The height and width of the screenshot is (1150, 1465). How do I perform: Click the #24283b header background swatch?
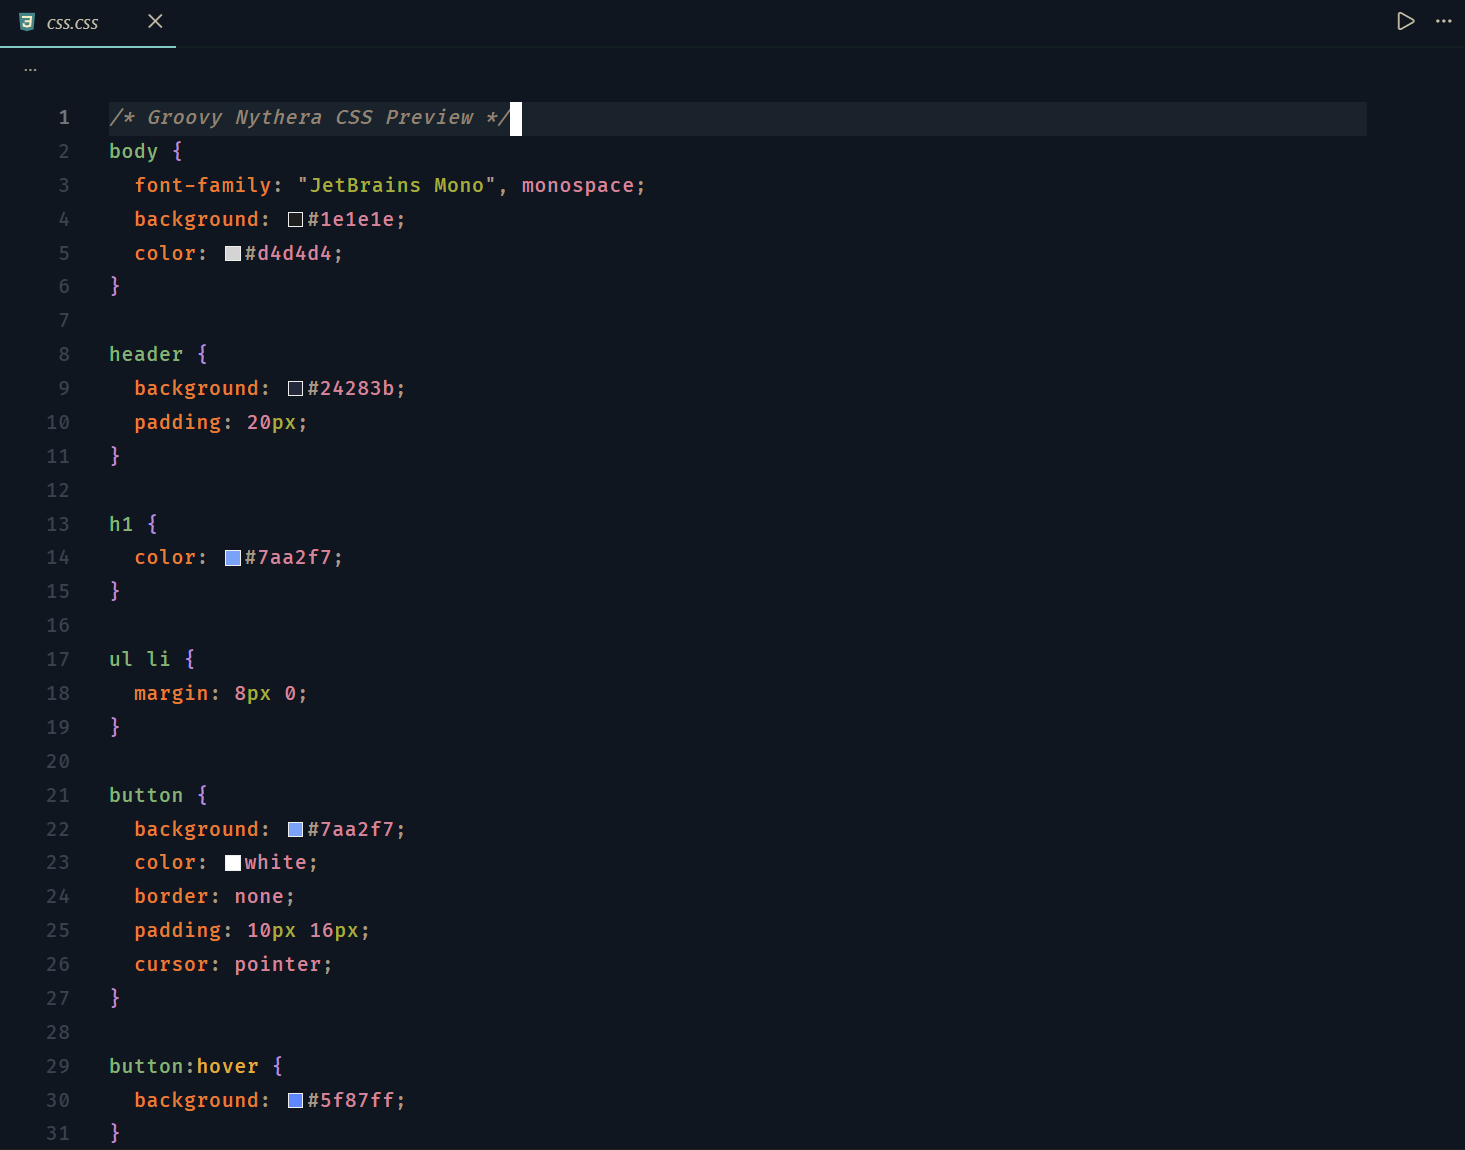[294, 388]
